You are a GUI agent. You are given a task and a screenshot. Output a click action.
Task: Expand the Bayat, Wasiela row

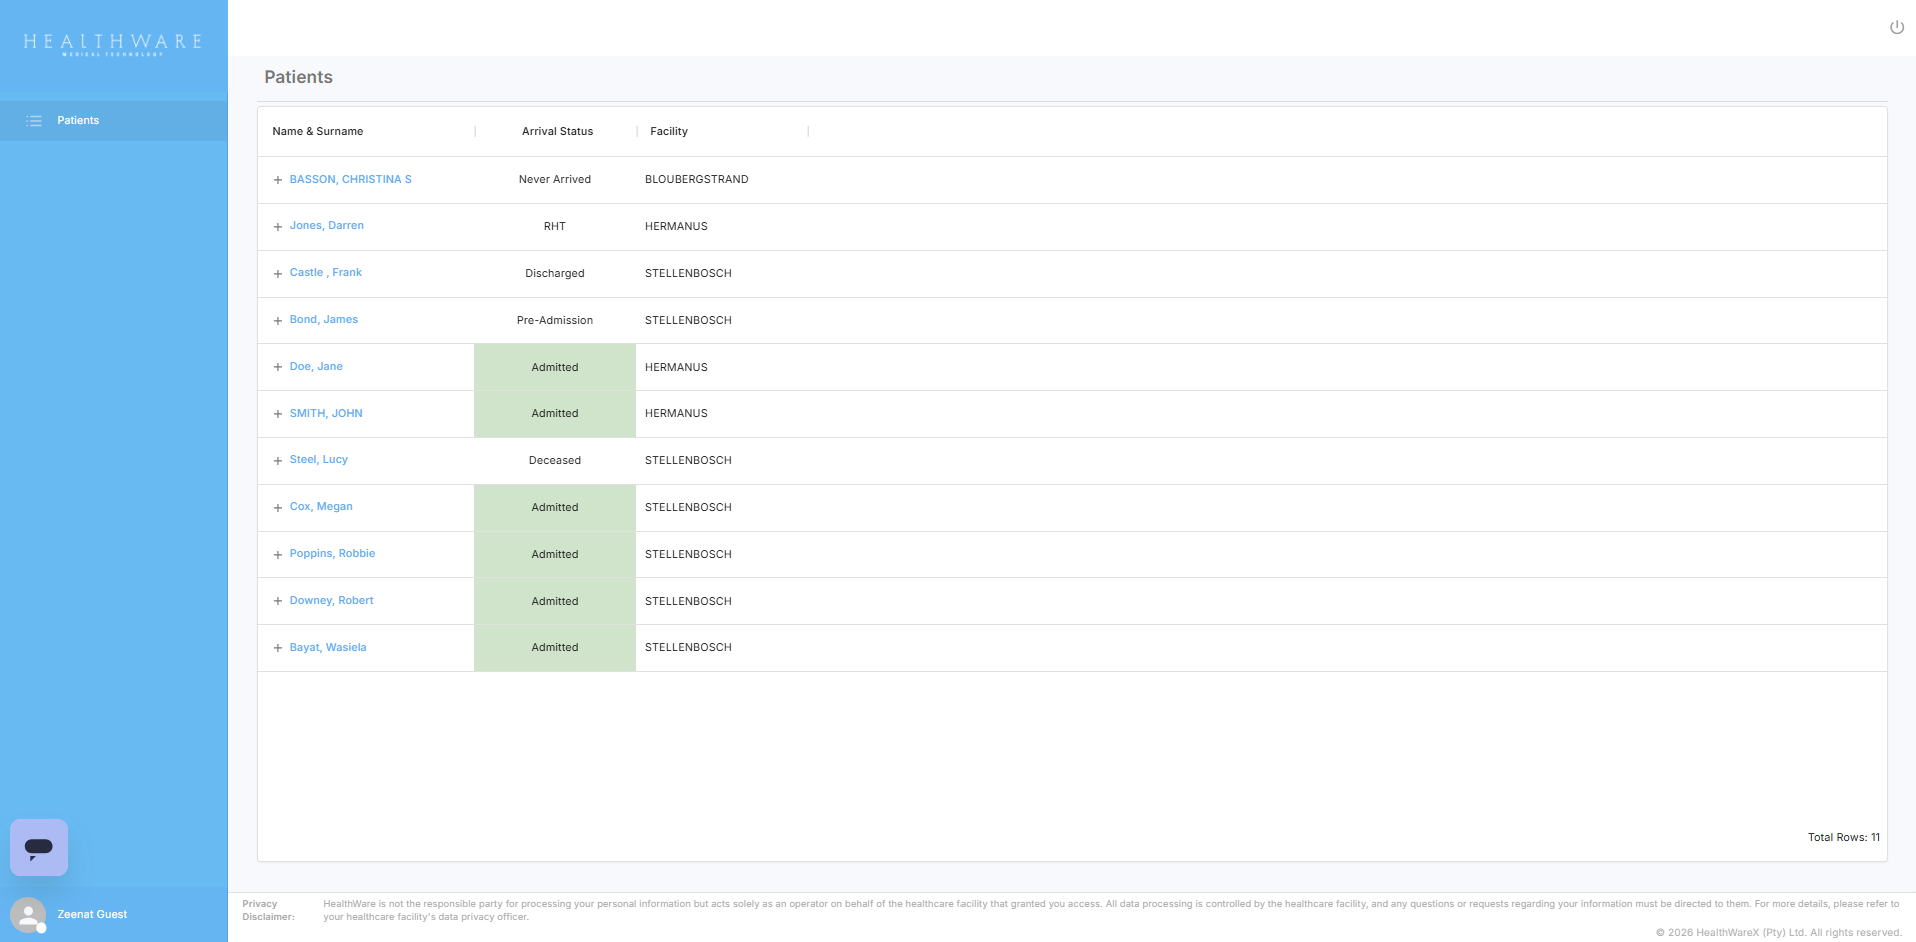(x=278, y=648)
